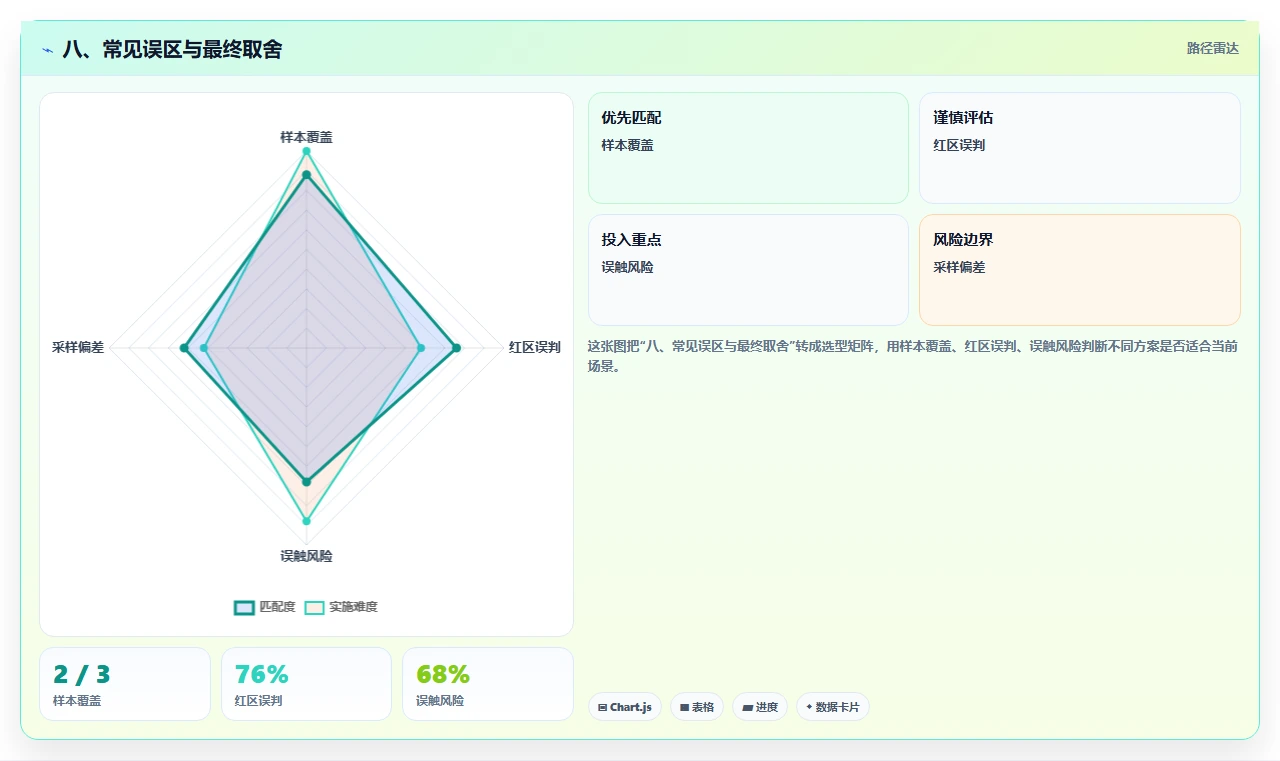
Task: Click the 样本覆盖 text in 优先匹配 card
Action: pyautogui.click(x=627, y=145)
